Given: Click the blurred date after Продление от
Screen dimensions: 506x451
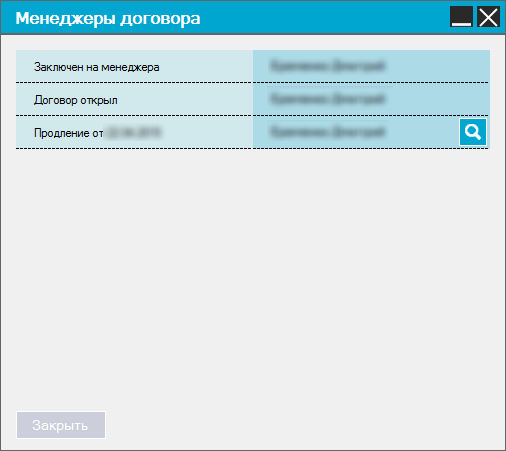Looking at the screenshot, I should click(133, 132).
